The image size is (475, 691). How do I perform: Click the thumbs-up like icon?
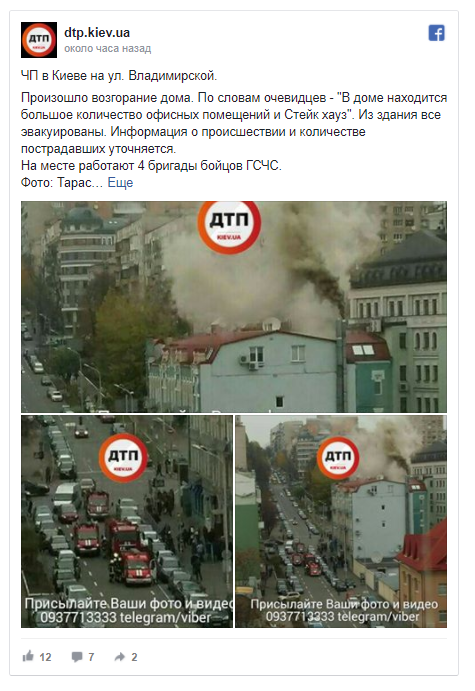click(x=28, y=656)
